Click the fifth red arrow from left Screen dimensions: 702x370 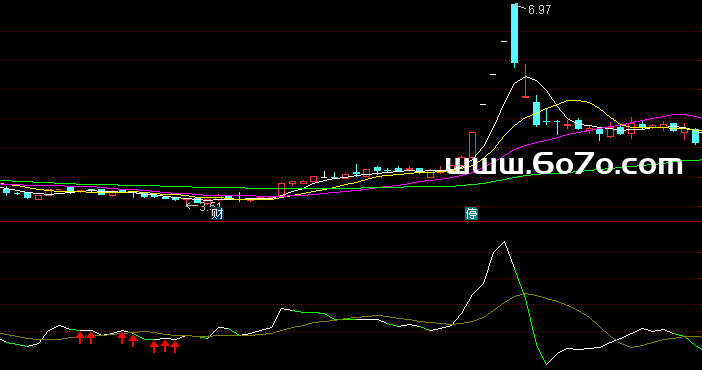click(154, 347)
